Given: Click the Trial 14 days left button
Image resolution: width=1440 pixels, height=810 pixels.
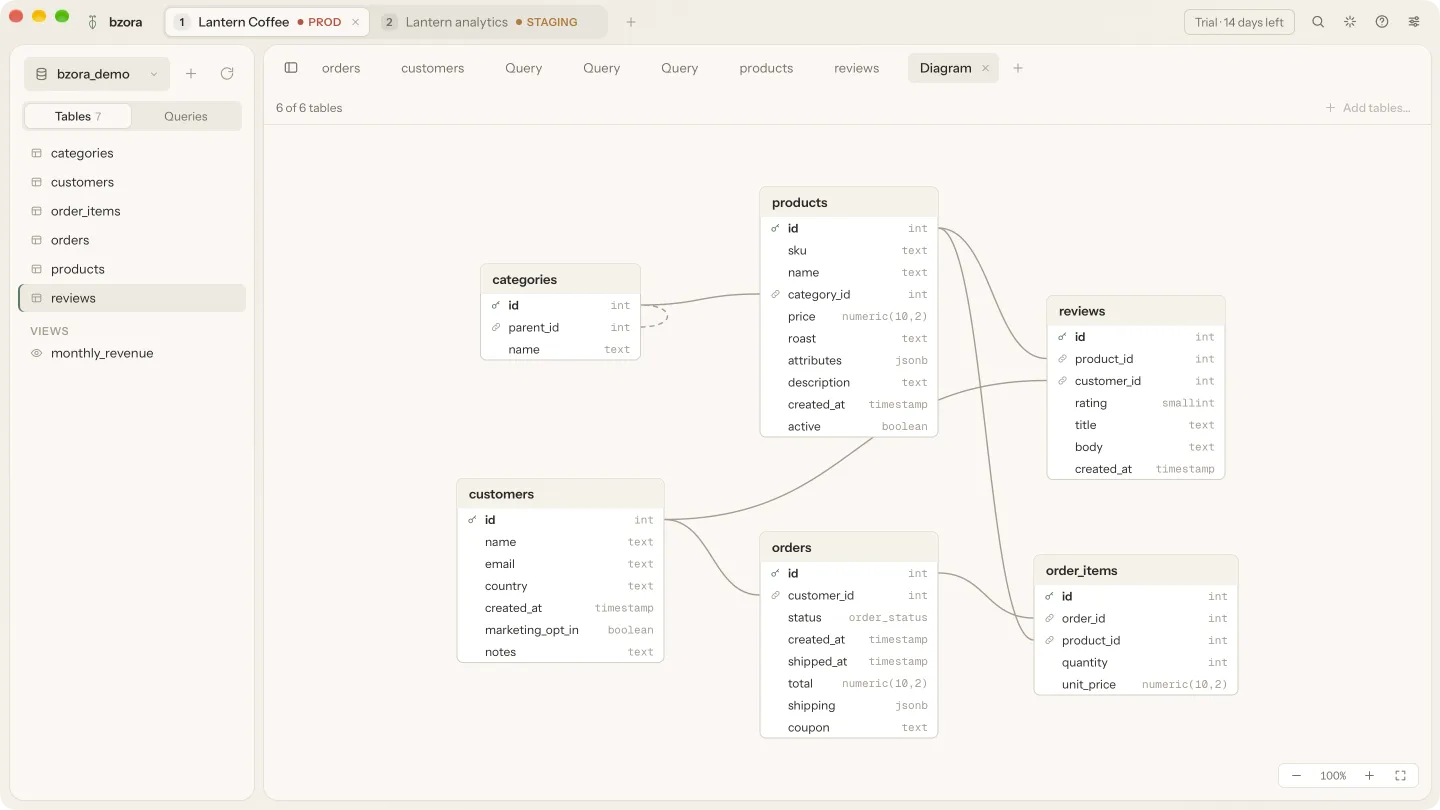Looking at the screenshot, I should click(1240, 22).
